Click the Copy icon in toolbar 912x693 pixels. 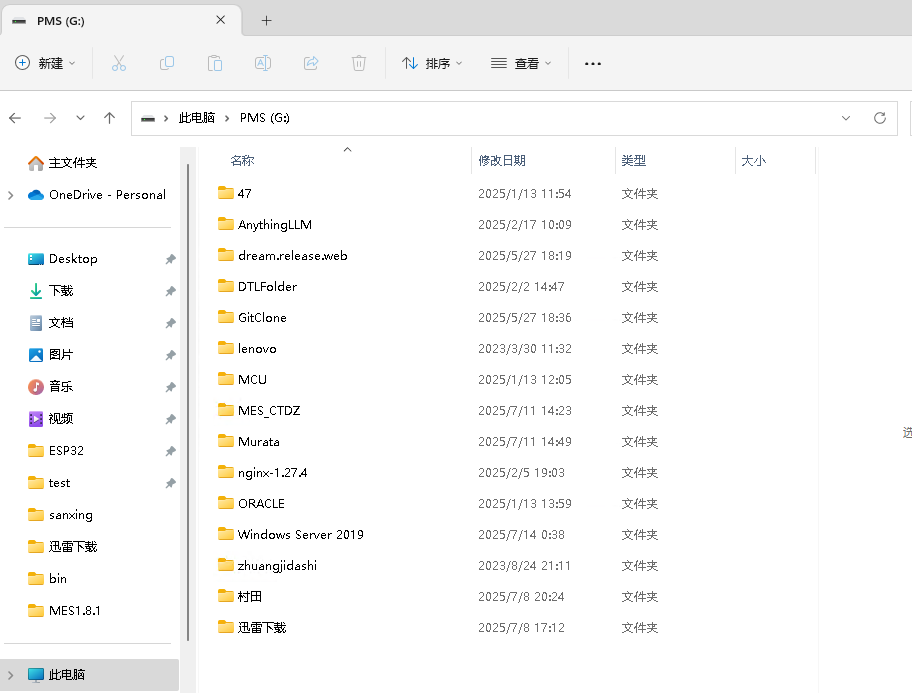coord(167,63)
